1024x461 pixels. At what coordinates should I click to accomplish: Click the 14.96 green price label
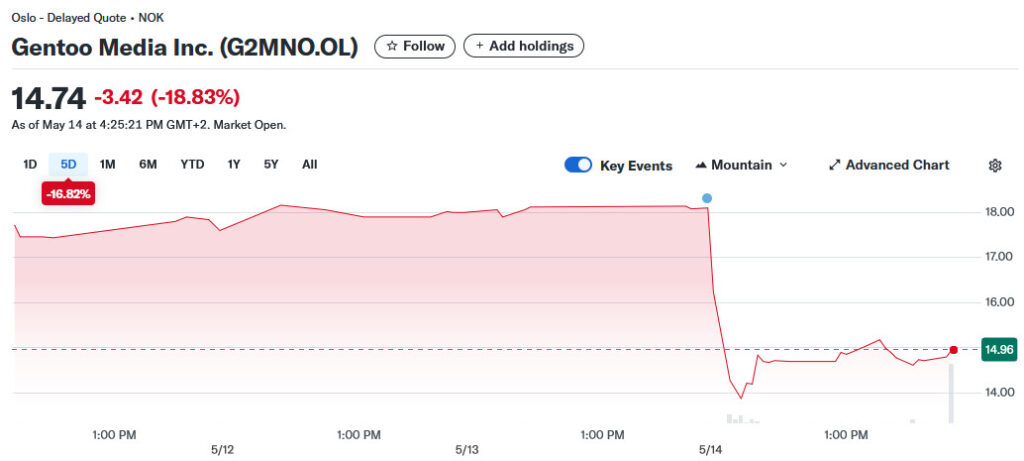(x=1000, y=350)
